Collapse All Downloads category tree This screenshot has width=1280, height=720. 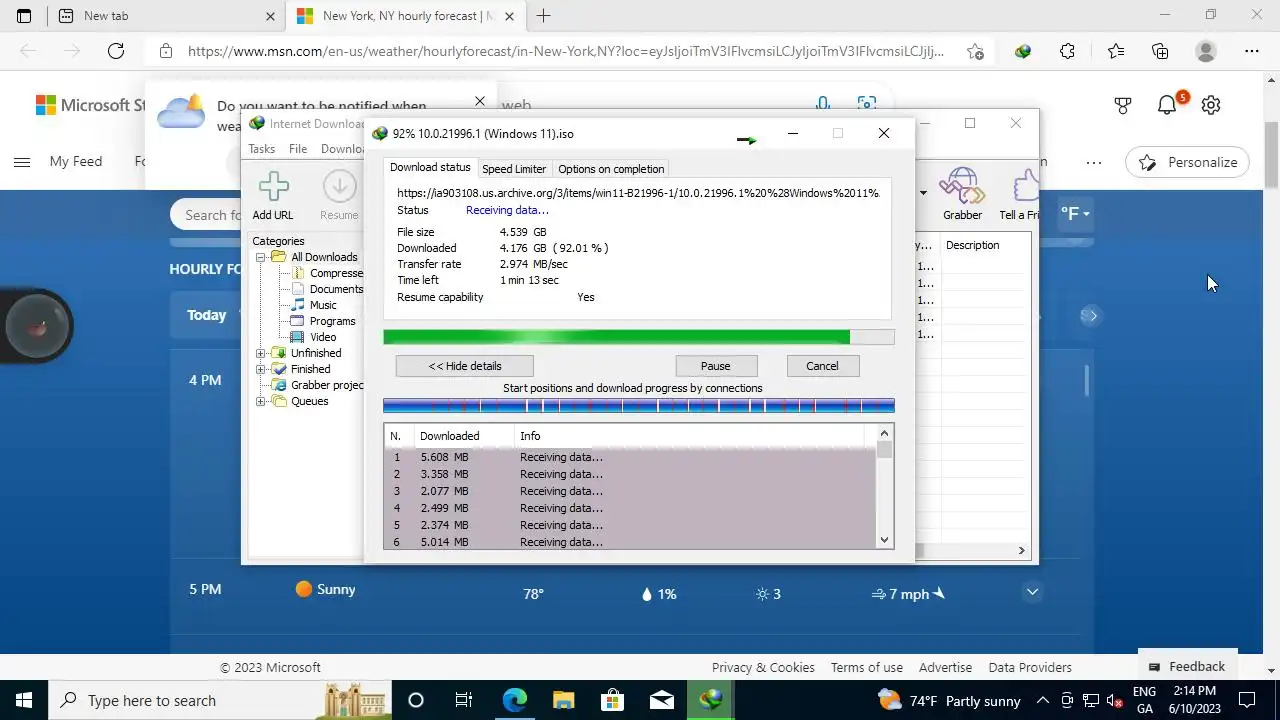pos(261,257)
